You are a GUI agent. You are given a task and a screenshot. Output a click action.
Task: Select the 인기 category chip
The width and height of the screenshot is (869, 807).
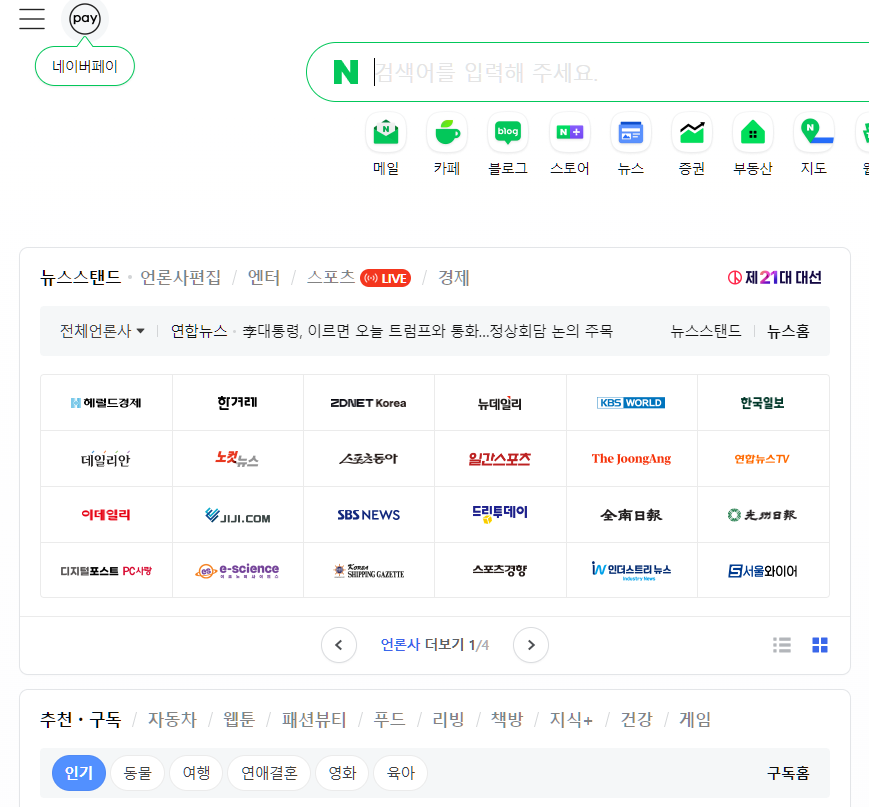79,773
